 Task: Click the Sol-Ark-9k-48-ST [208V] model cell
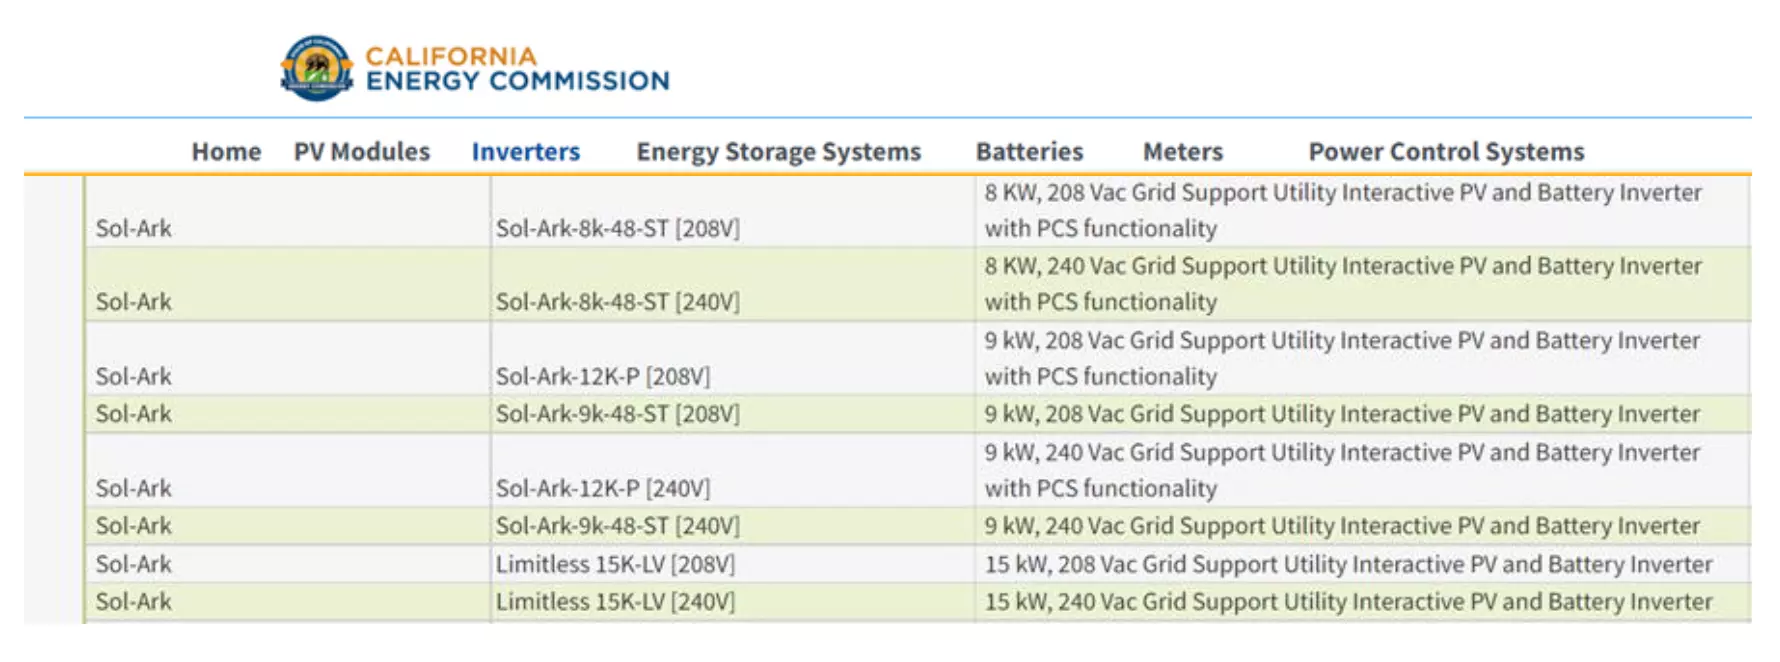(617, 413)
